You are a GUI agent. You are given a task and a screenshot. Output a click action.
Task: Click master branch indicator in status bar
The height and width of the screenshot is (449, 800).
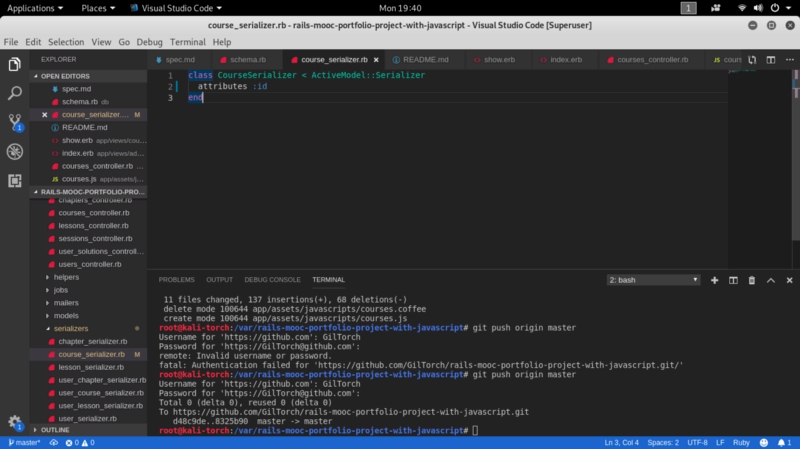click(23, 442)
